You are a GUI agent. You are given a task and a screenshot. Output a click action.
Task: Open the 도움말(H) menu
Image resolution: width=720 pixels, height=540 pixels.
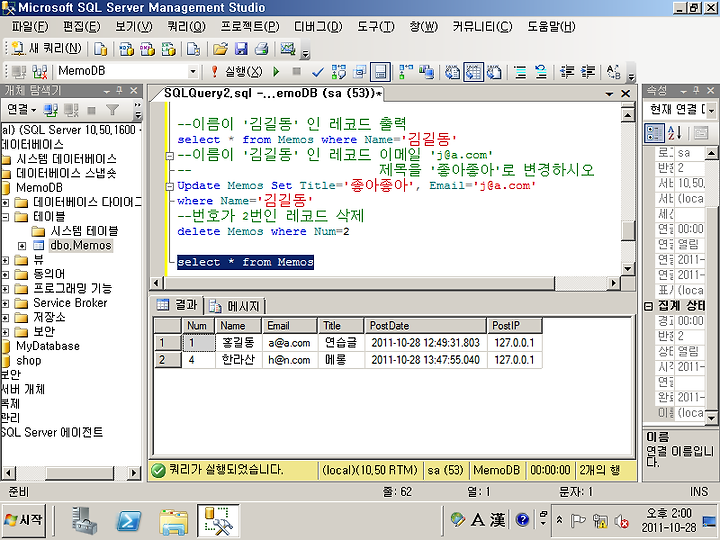tap(551, 27)
